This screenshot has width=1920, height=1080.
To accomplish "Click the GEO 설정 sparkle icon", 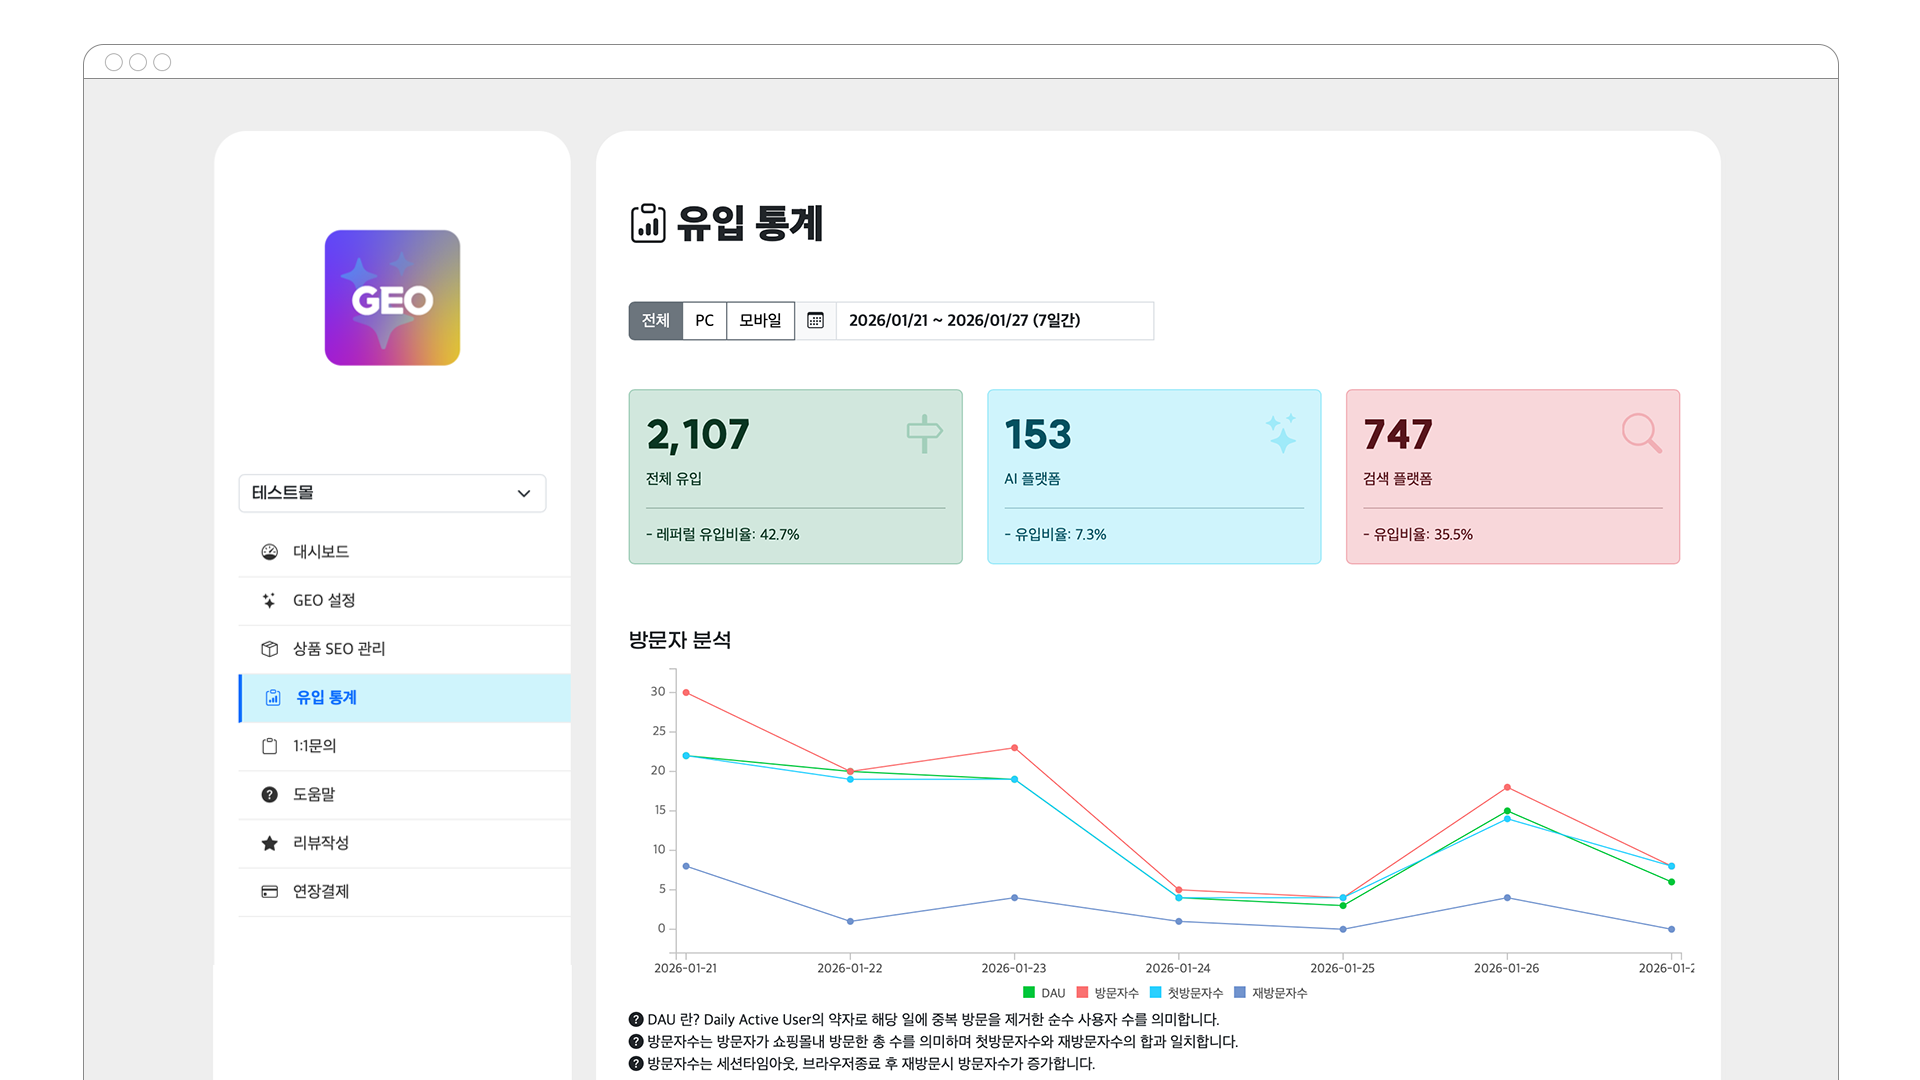I will [269, 600].
